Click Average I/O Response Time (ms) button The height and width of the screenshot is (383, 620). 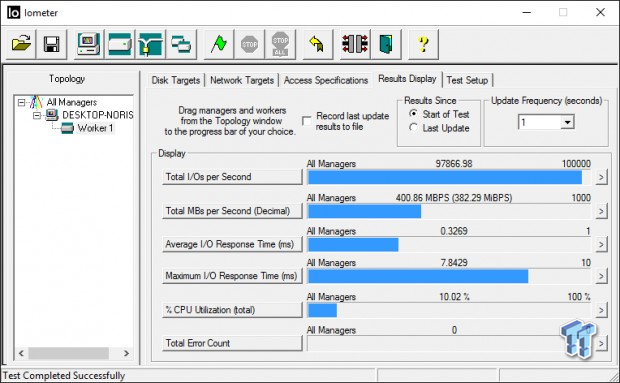[232, 244]
